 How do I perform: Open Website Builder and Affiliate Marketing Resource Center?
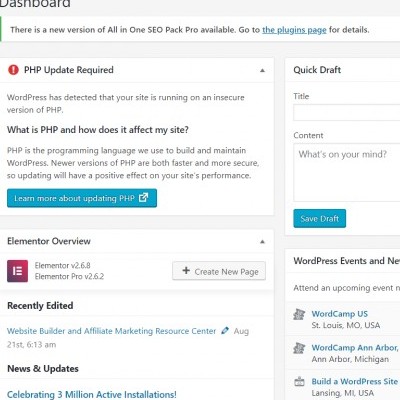[112, 331]
